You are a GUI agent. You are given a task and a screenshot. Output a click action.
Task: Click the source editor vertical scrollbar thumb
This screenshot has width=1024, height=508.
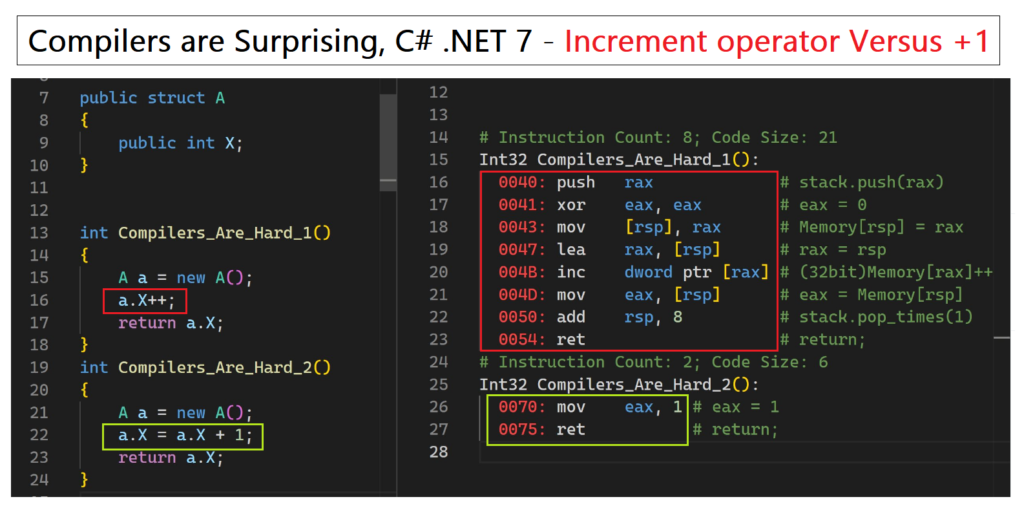tap(388, 142)
